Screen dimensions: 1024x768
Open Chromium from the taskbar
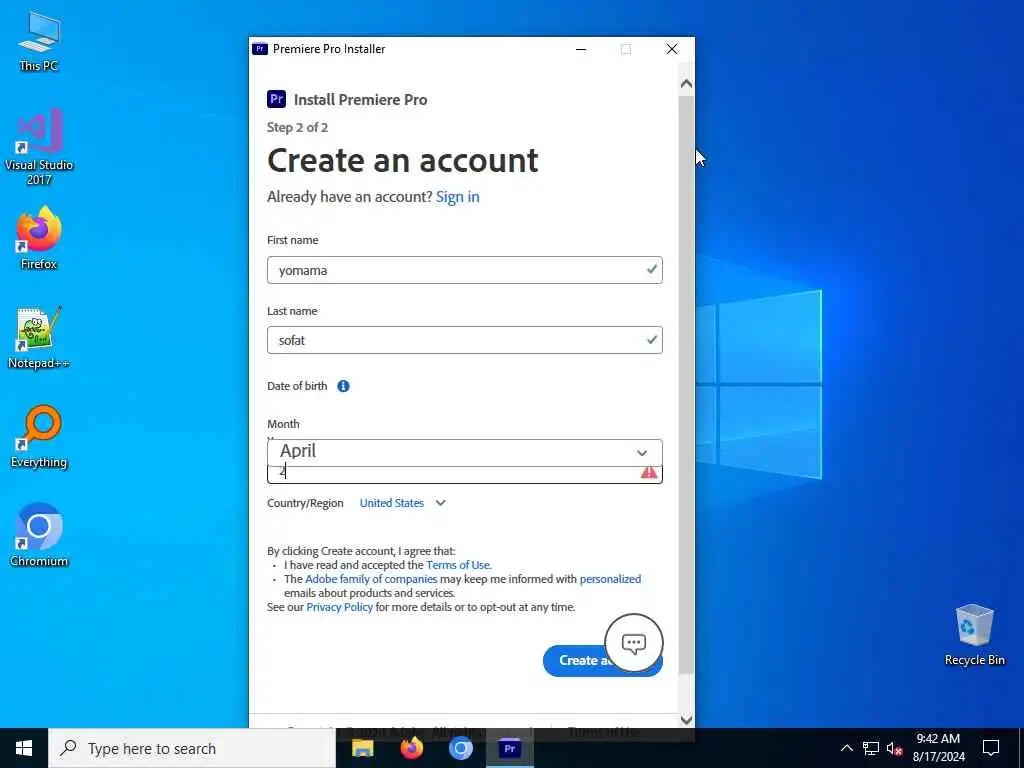[x=460, y=748]
